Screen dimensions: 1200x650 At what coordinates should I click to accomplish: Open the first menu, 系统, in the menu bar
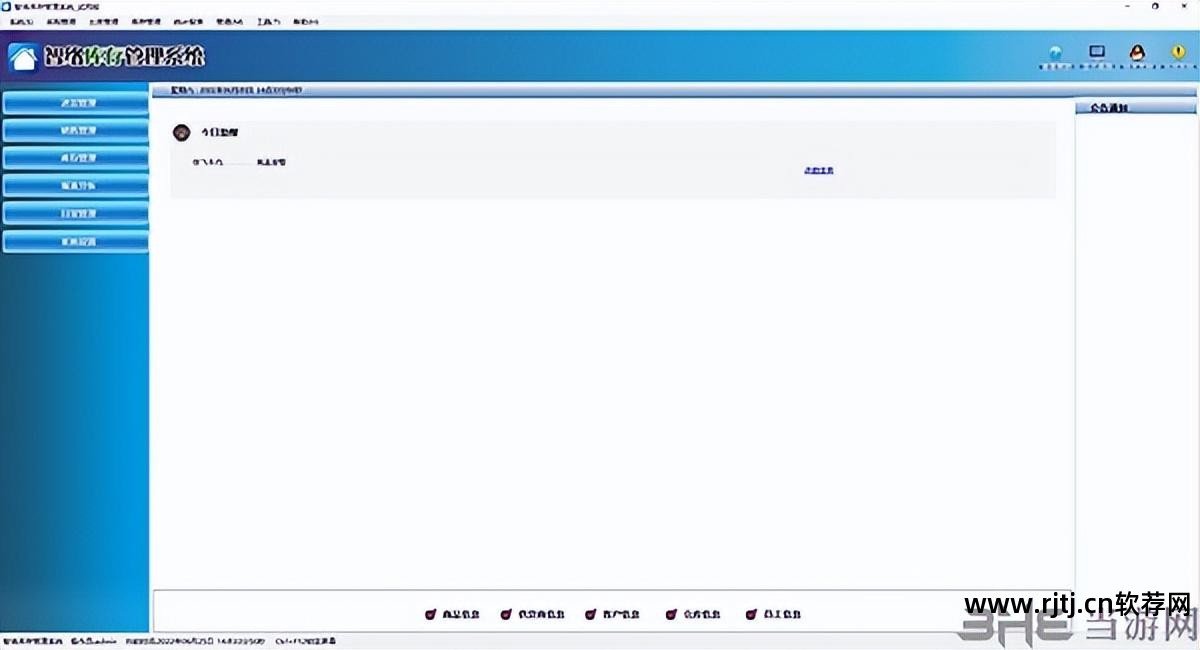point(20,21)
